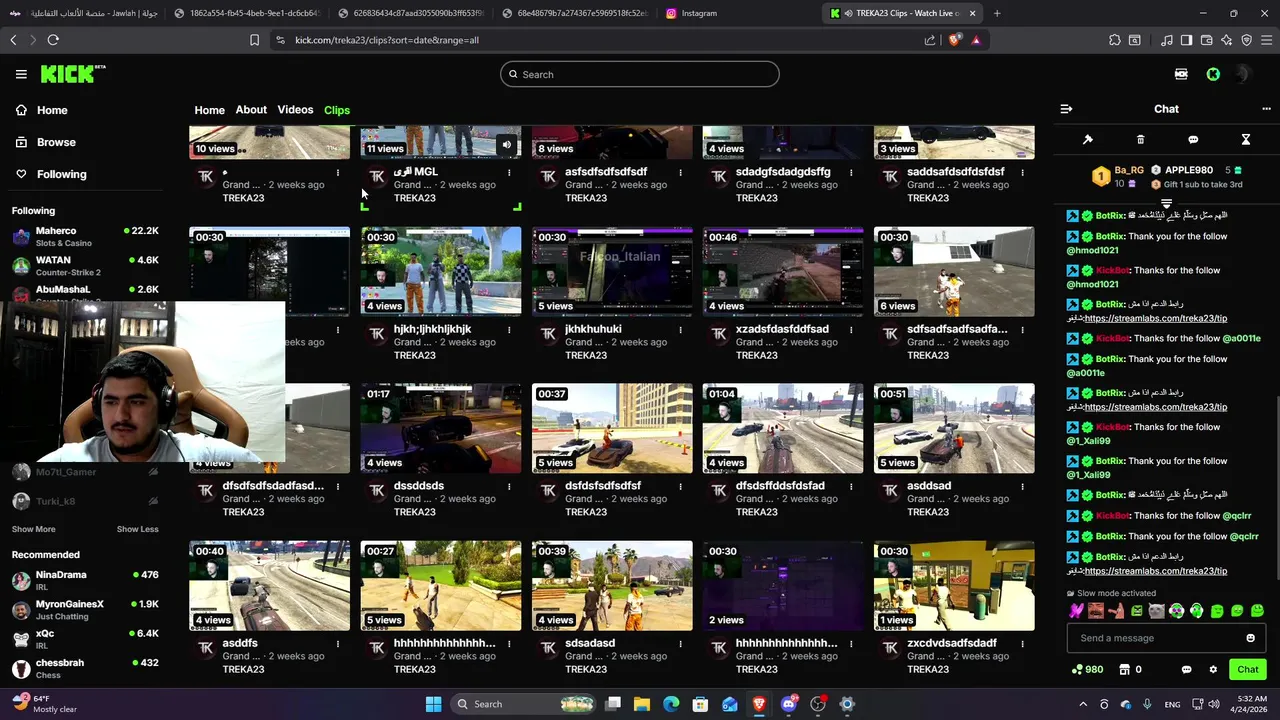
Task: Insert the laughing man emote
Action: tap(1096, 611)
